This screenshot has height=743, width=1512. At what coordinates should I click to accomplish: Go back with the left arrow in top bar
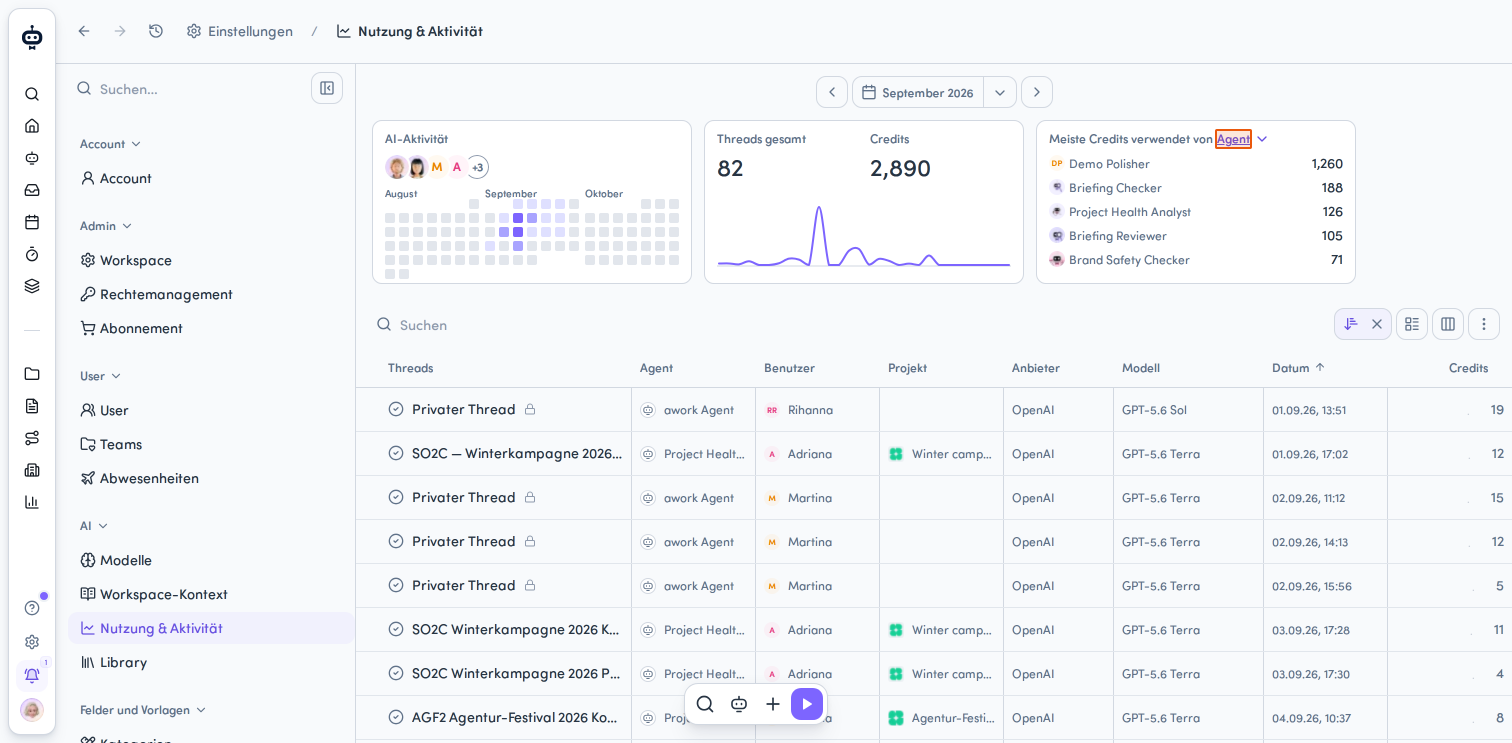click(x=84, y=31)
